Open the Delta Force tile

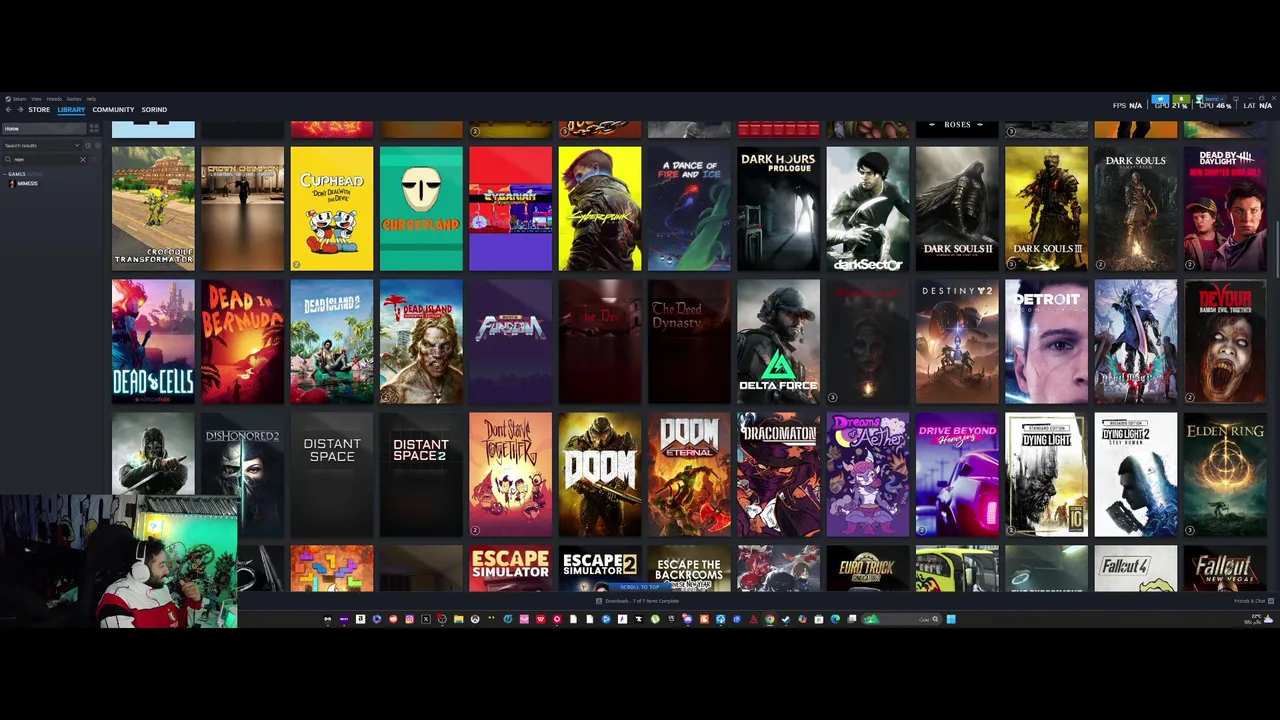(x=779, y=342)
